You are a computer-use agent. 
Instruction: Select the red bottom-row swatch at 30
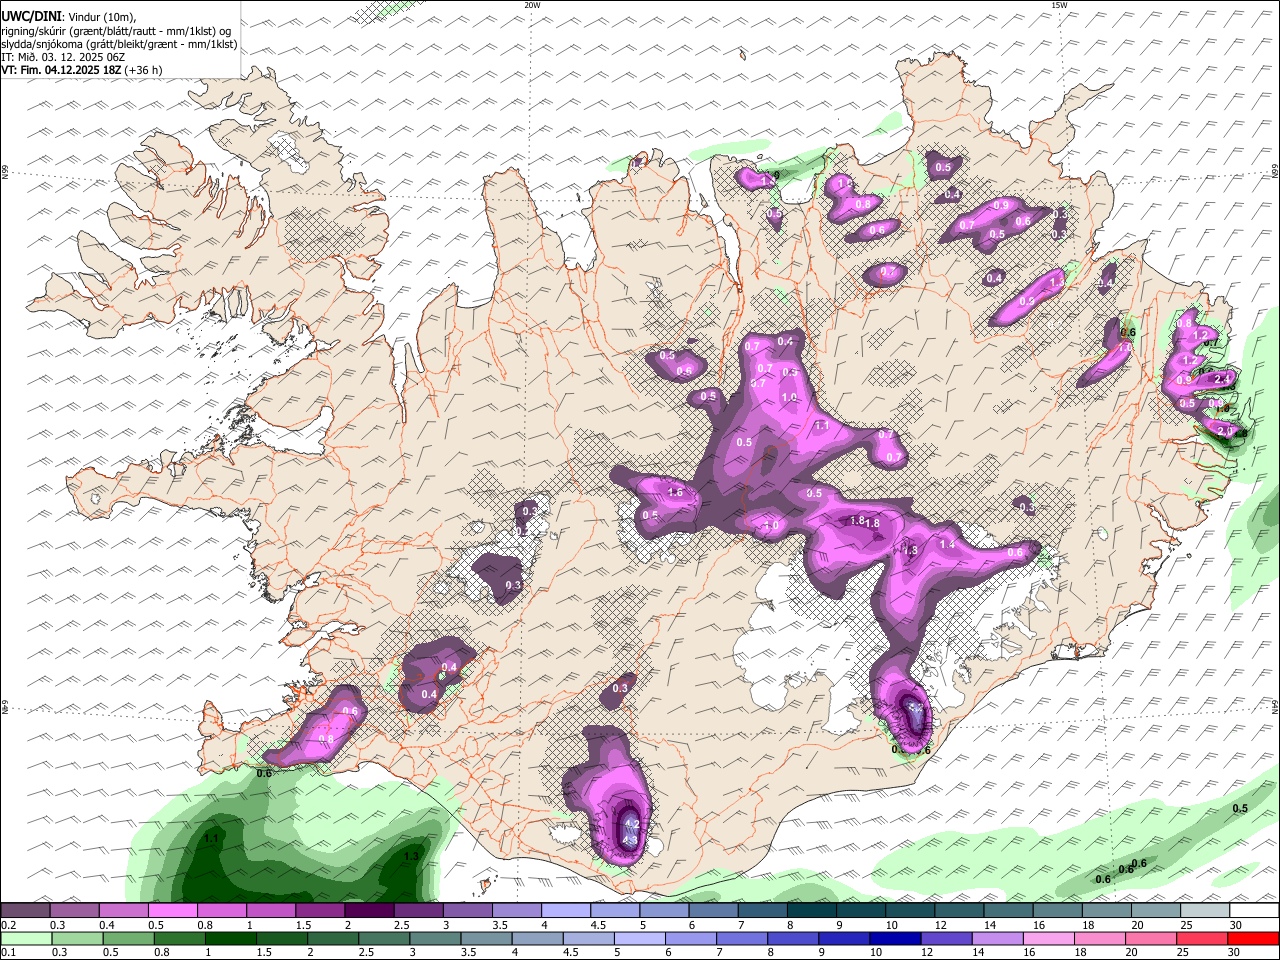(1253, 938)
